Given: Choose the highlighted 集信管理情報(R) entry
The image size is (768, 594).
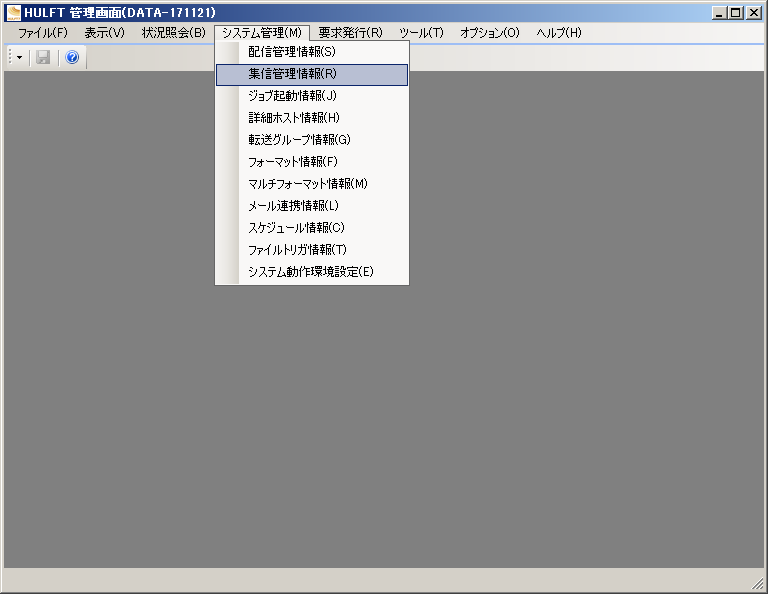Looking at the screenshot, I should coord(312,74).
